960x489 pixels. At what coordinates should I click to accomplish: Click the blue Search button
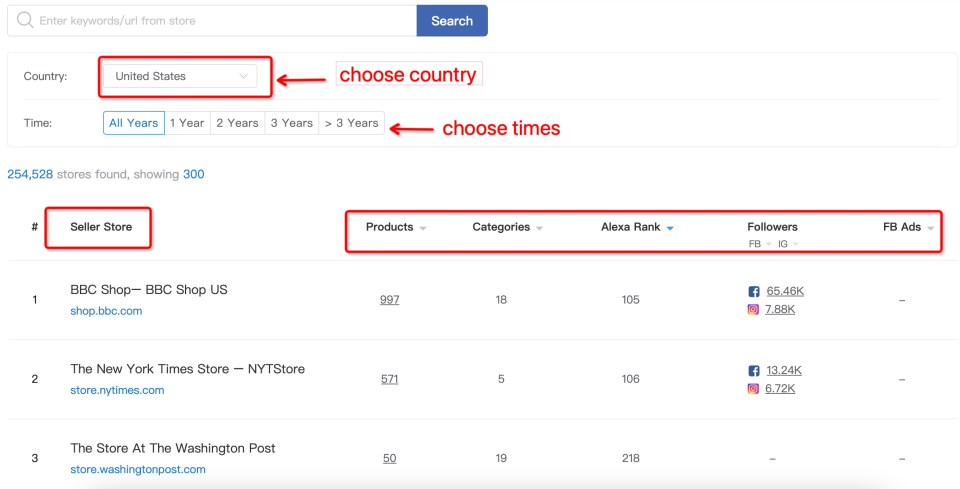click(452, 21)
